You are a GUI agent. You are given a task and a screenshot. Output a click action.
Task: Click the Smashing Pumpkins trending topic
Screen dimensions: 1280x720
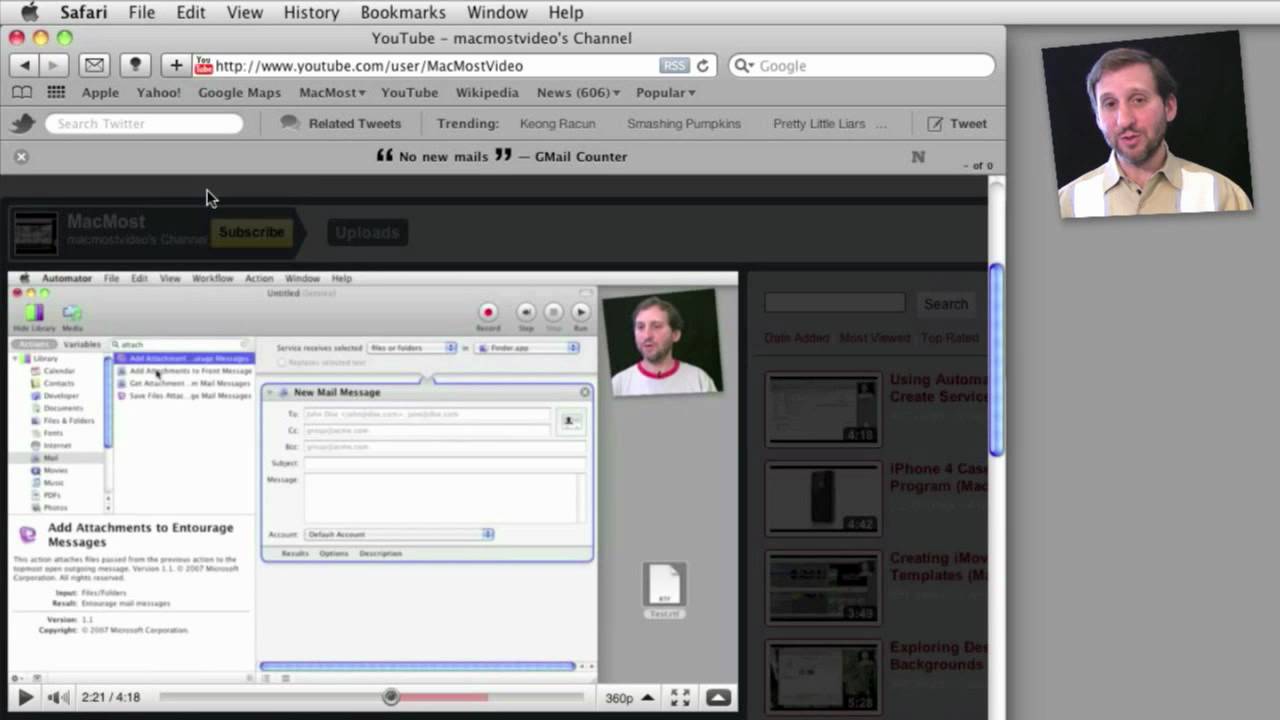(x=684, y=124)
